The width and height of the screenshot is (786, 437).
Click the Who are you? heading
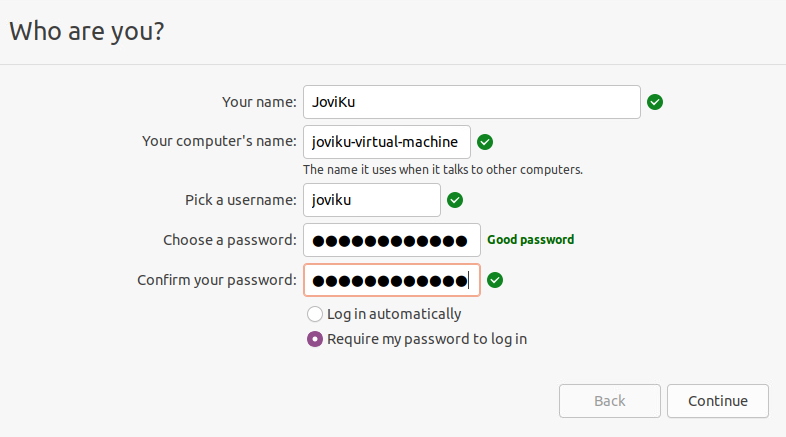coord(87,32)
